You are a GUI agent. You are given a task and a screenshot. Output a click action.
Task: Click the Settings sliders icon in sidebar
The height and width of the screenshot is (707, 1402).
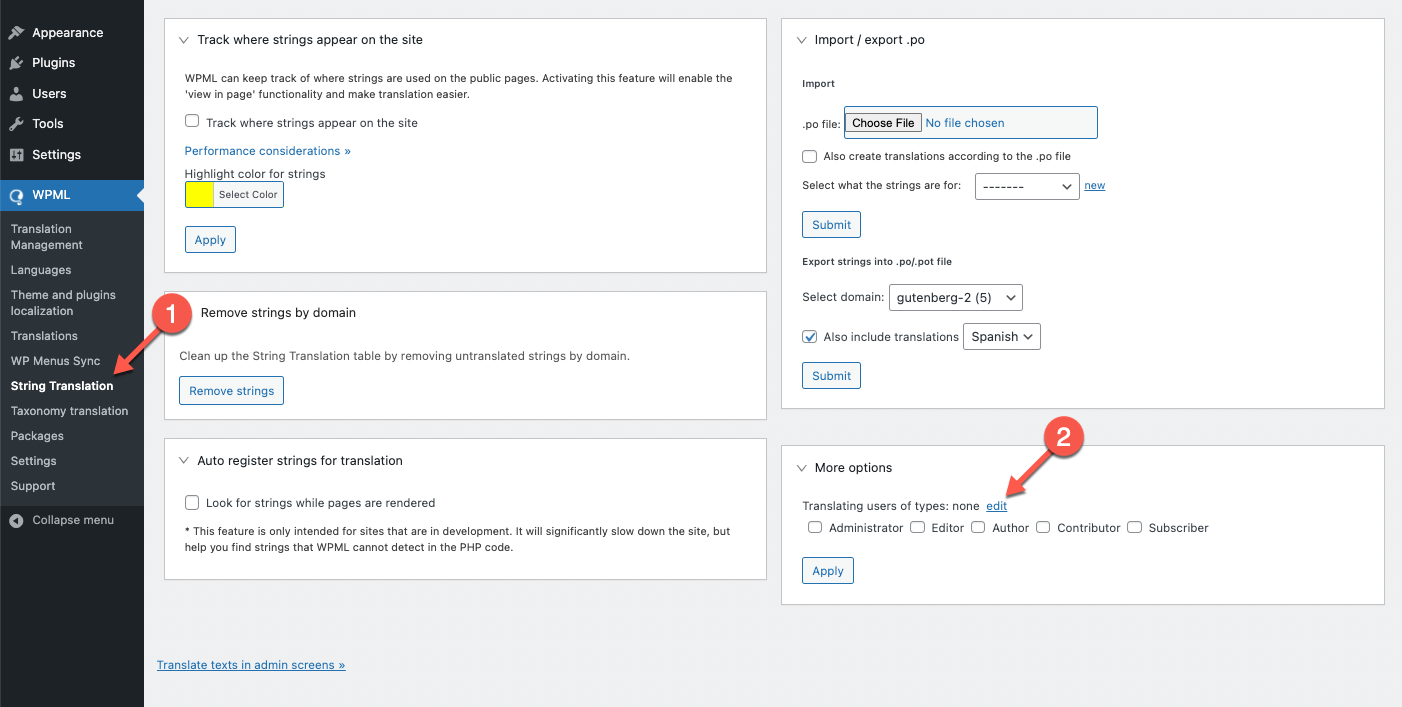pyautogui.click(x=16, y=155)
